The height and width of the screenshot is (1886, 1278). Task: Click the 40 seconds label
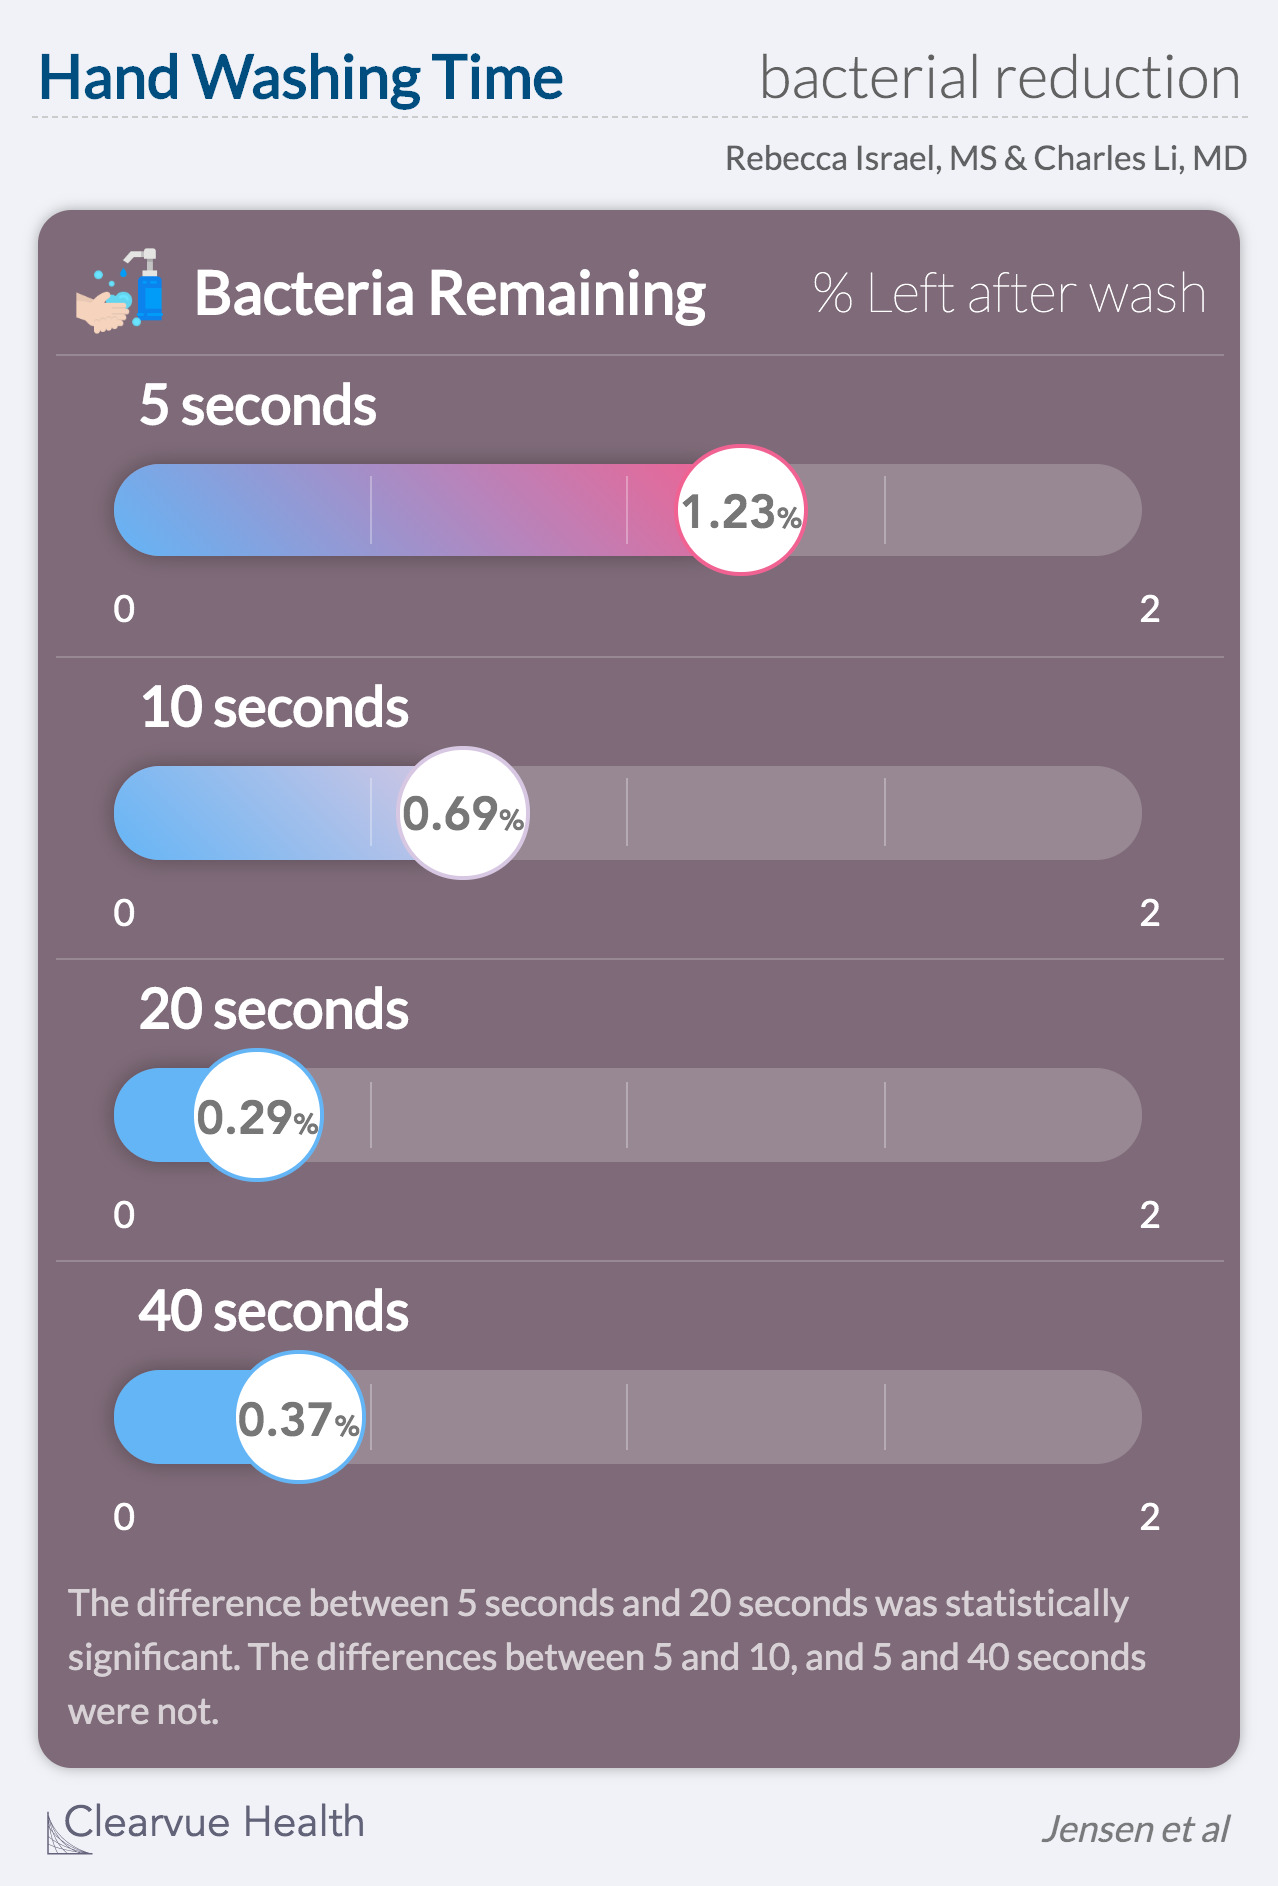point(274,1311)
